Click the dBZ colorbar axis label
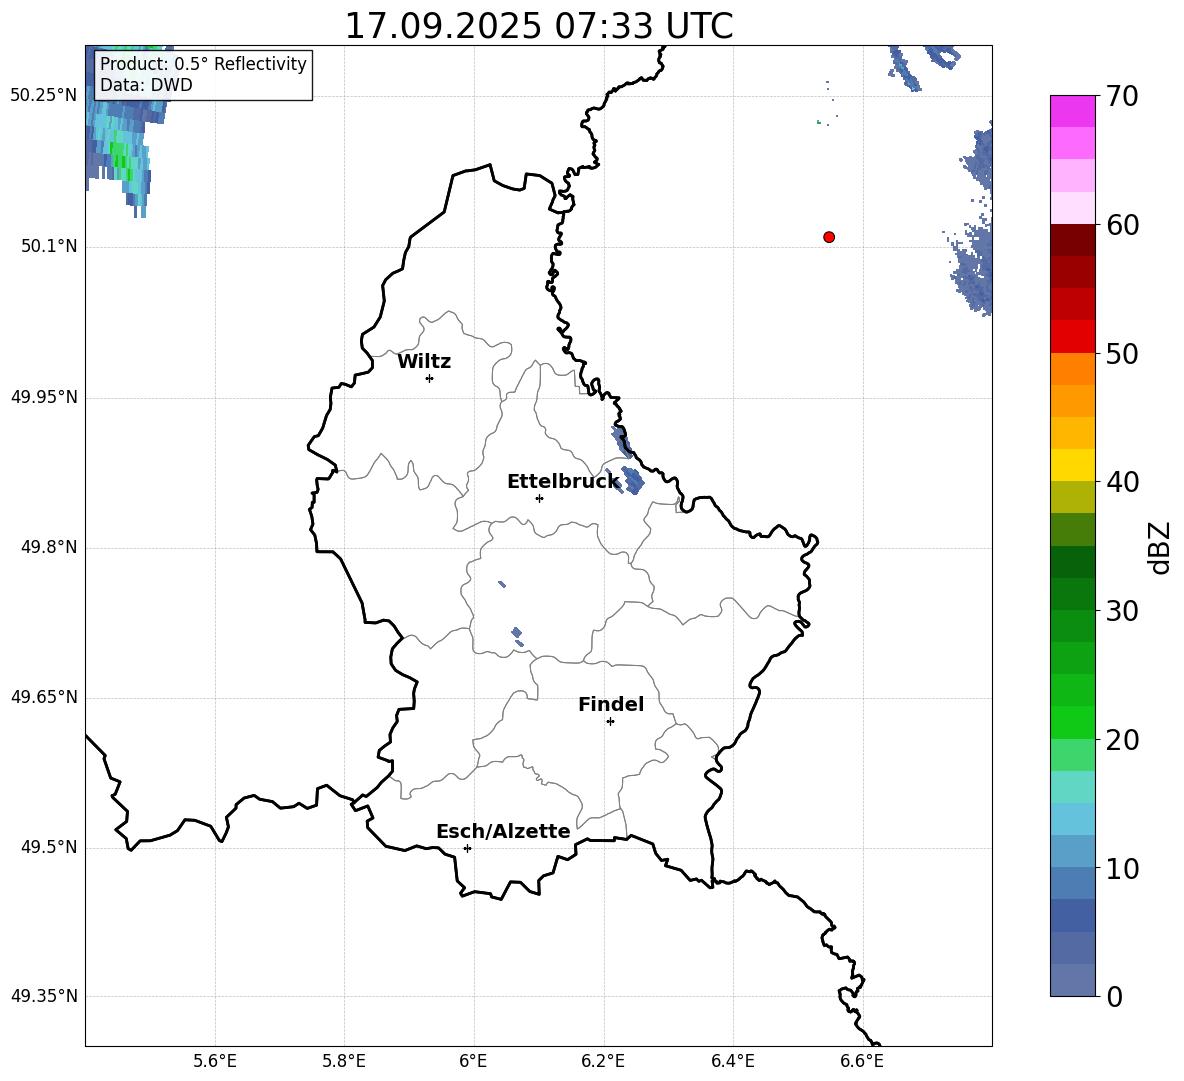This screenshot has height=1081, width=1184. coord(1158,547)
